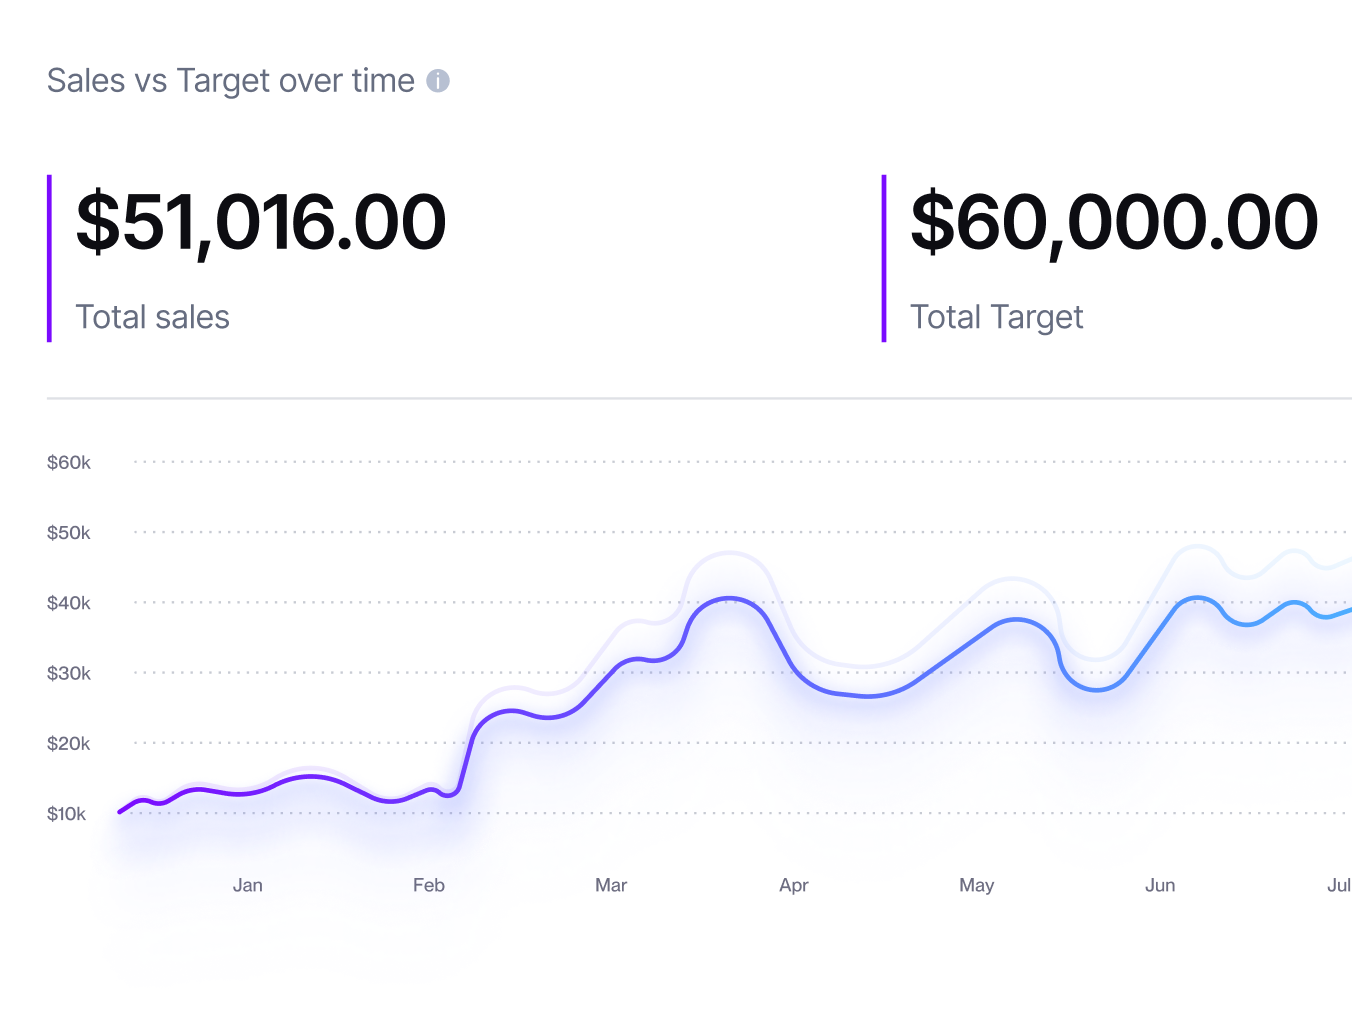
Task: Select the $20k y-axis label
Action: click(x=69, y=743)
